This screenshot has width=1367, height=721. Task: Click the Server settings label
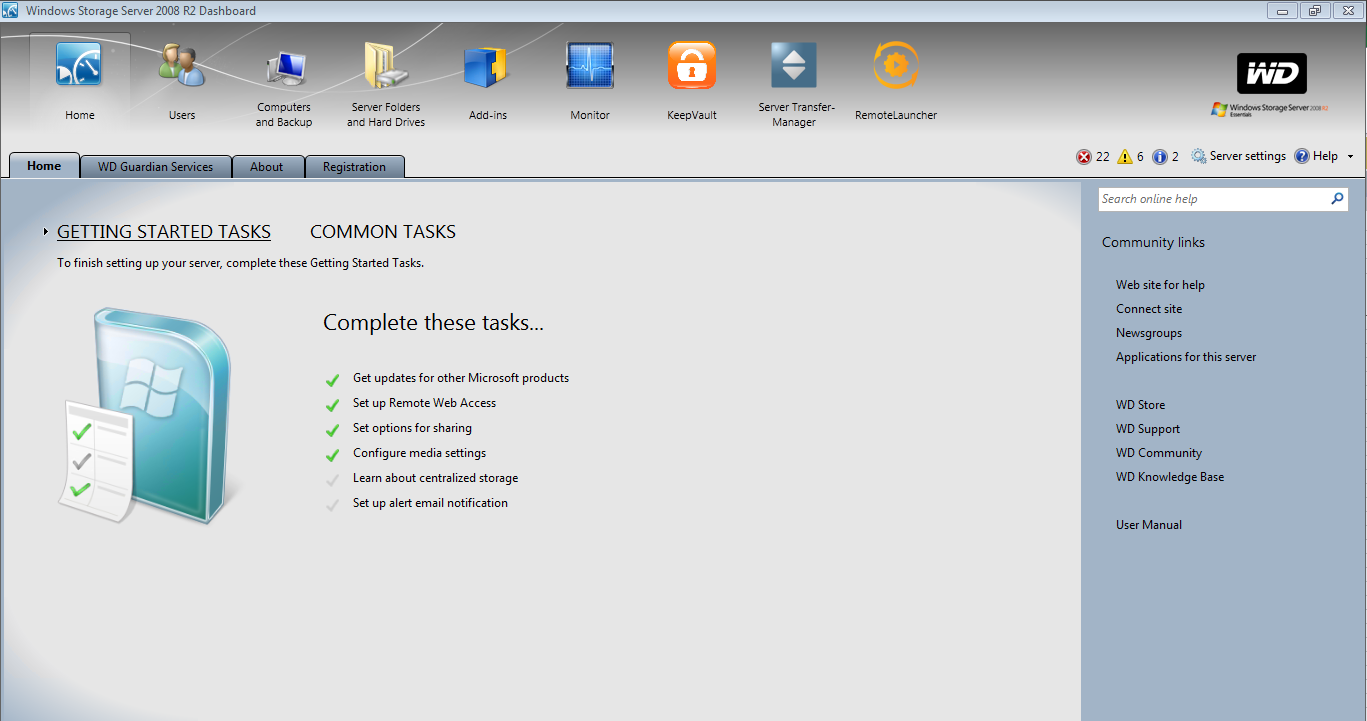point(1248,157)
